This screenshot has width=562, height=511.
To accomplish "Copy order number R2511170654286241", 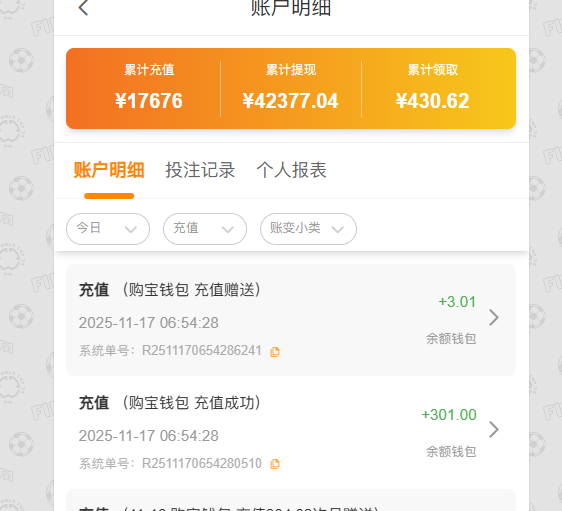I will click(275, 352).
